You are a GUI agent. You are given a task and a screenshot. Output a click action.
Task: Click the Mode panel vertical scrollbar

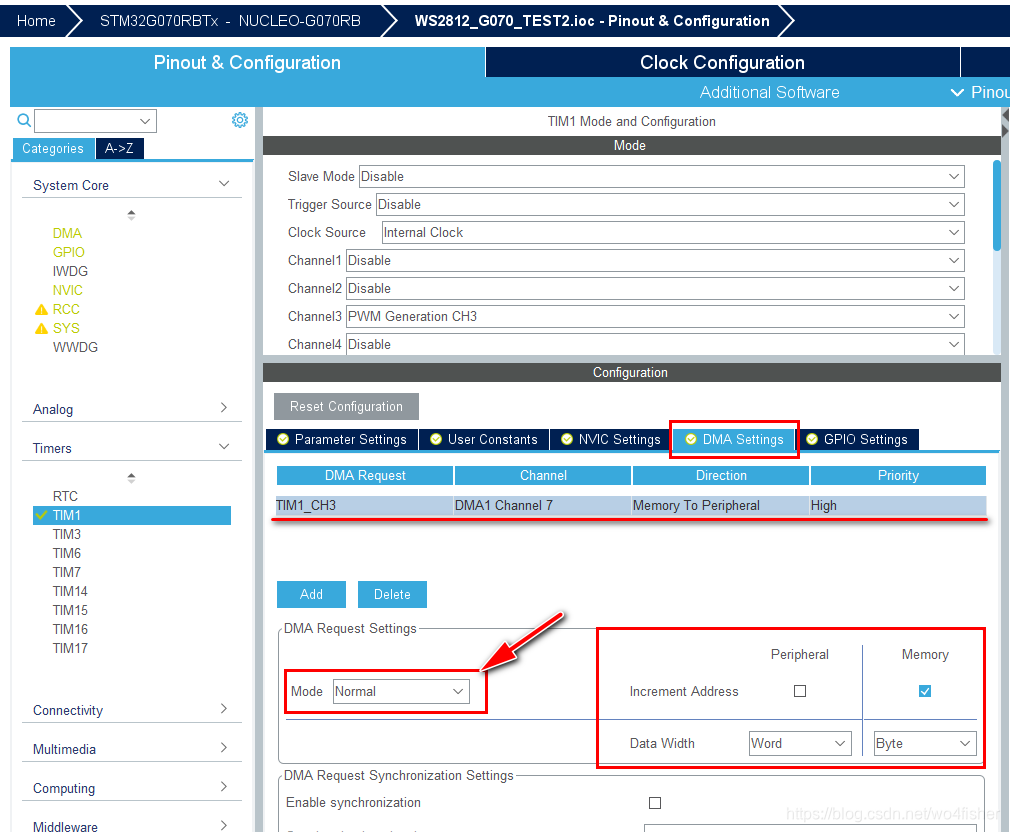(x=997, y=206)
